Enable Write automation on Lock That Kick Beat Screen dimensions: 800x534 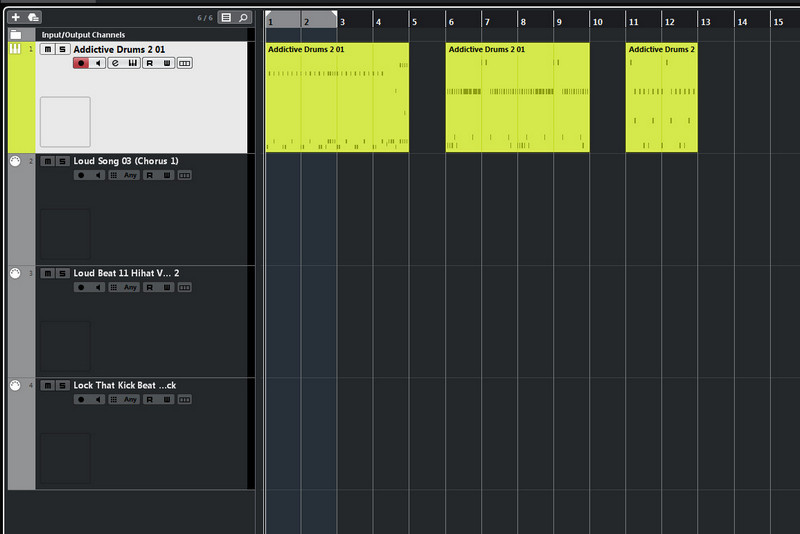pos(167,400)
